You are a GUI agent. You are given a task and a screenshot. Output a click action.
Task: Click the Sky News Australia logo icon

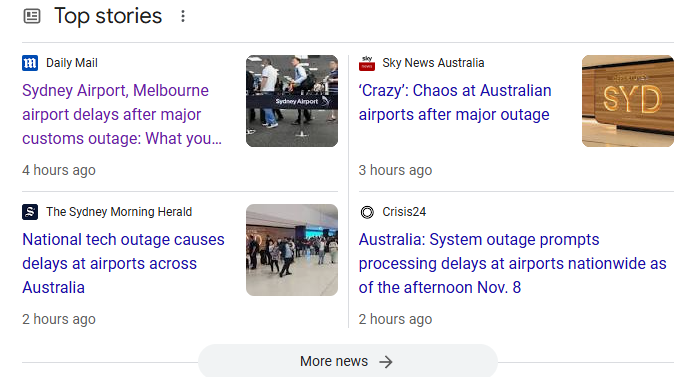367,63
